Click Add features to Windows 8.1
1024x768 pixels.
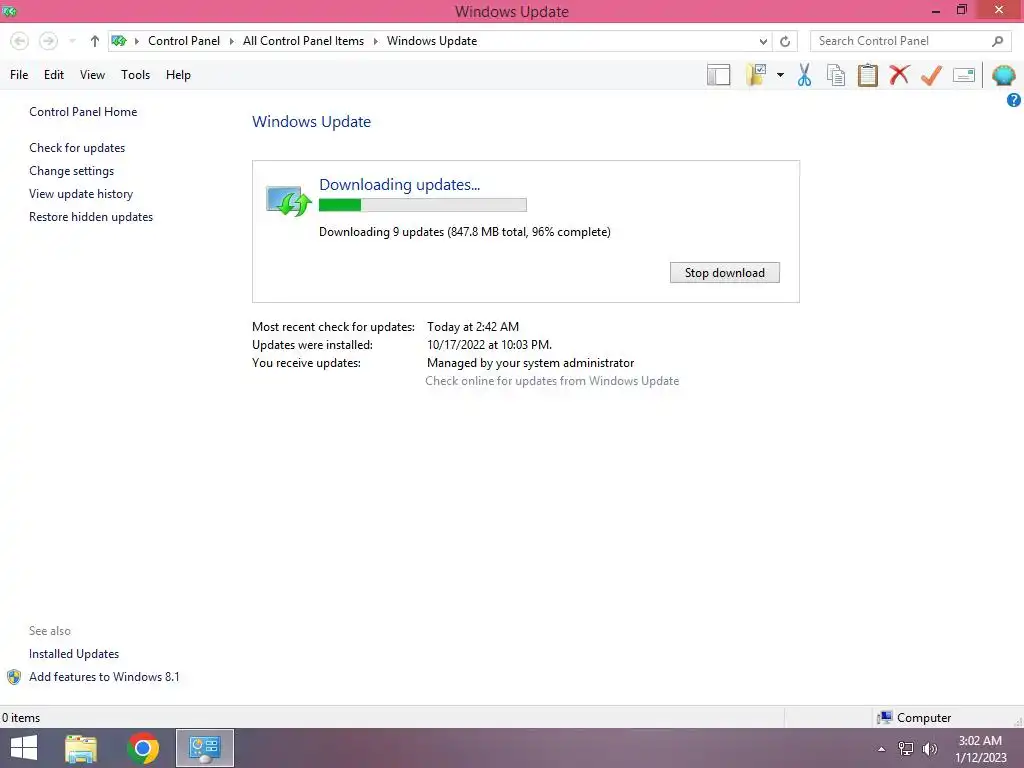[x=104, y=677]
